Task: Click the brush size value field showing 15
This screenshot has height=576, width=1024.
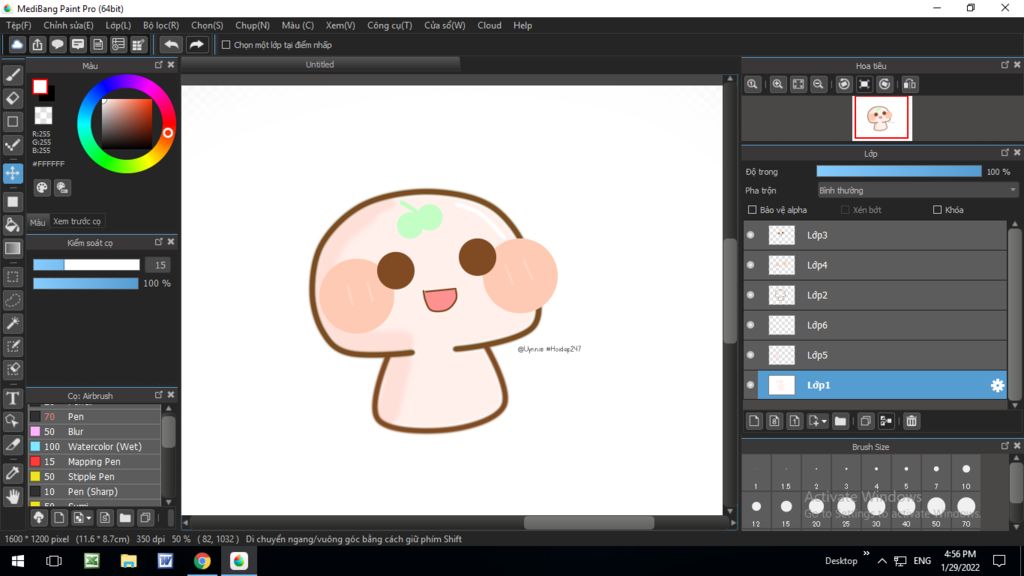Action: pyautogui.click(x=159, y=264)
